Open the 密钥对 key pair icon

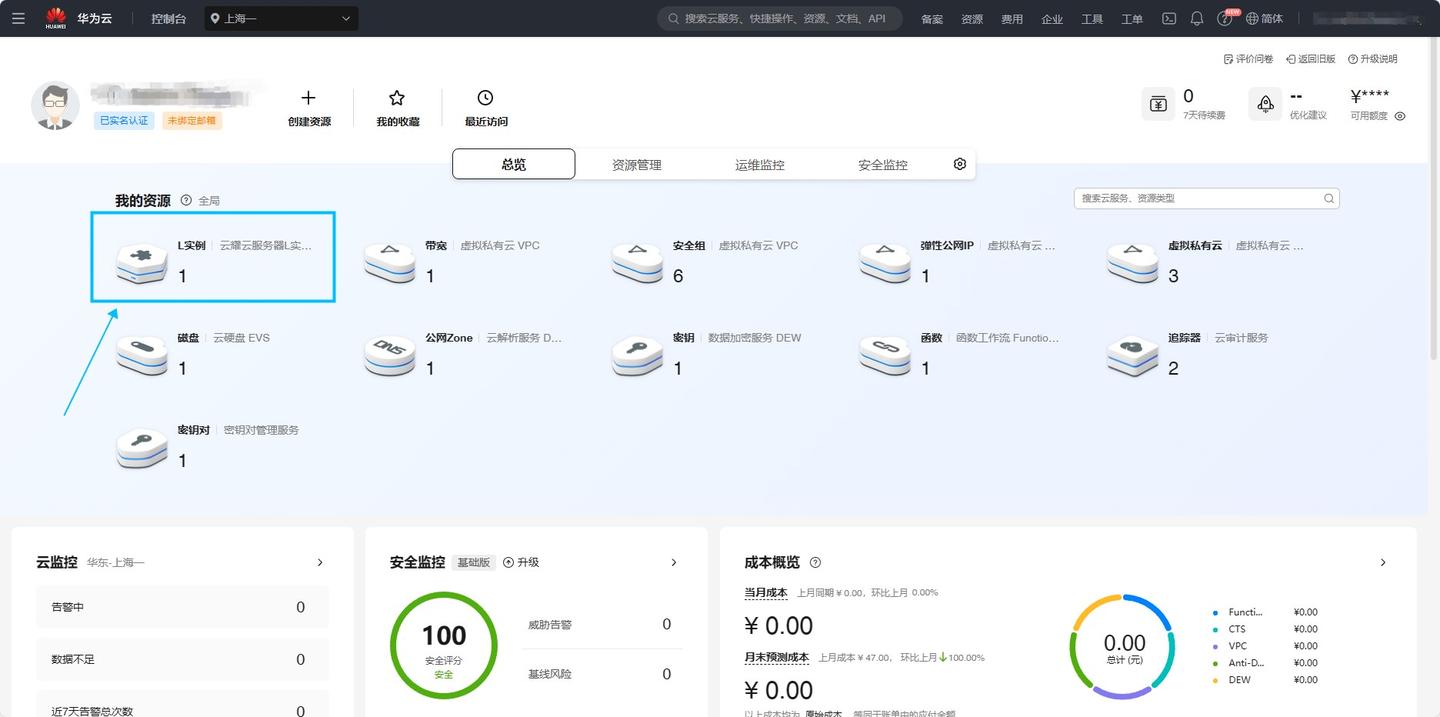tap(142, 448)
